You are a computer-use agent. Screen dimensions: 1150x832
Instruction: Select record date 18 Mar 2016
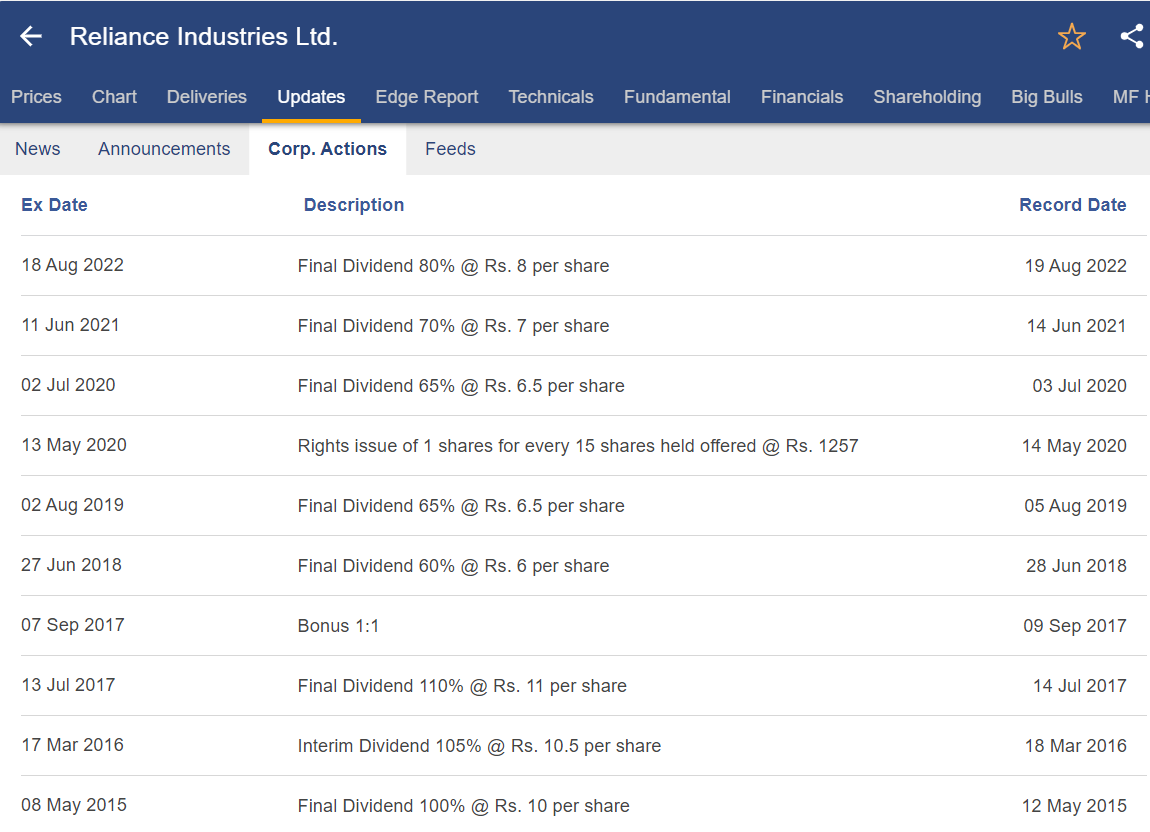(x=1075, y=746)
